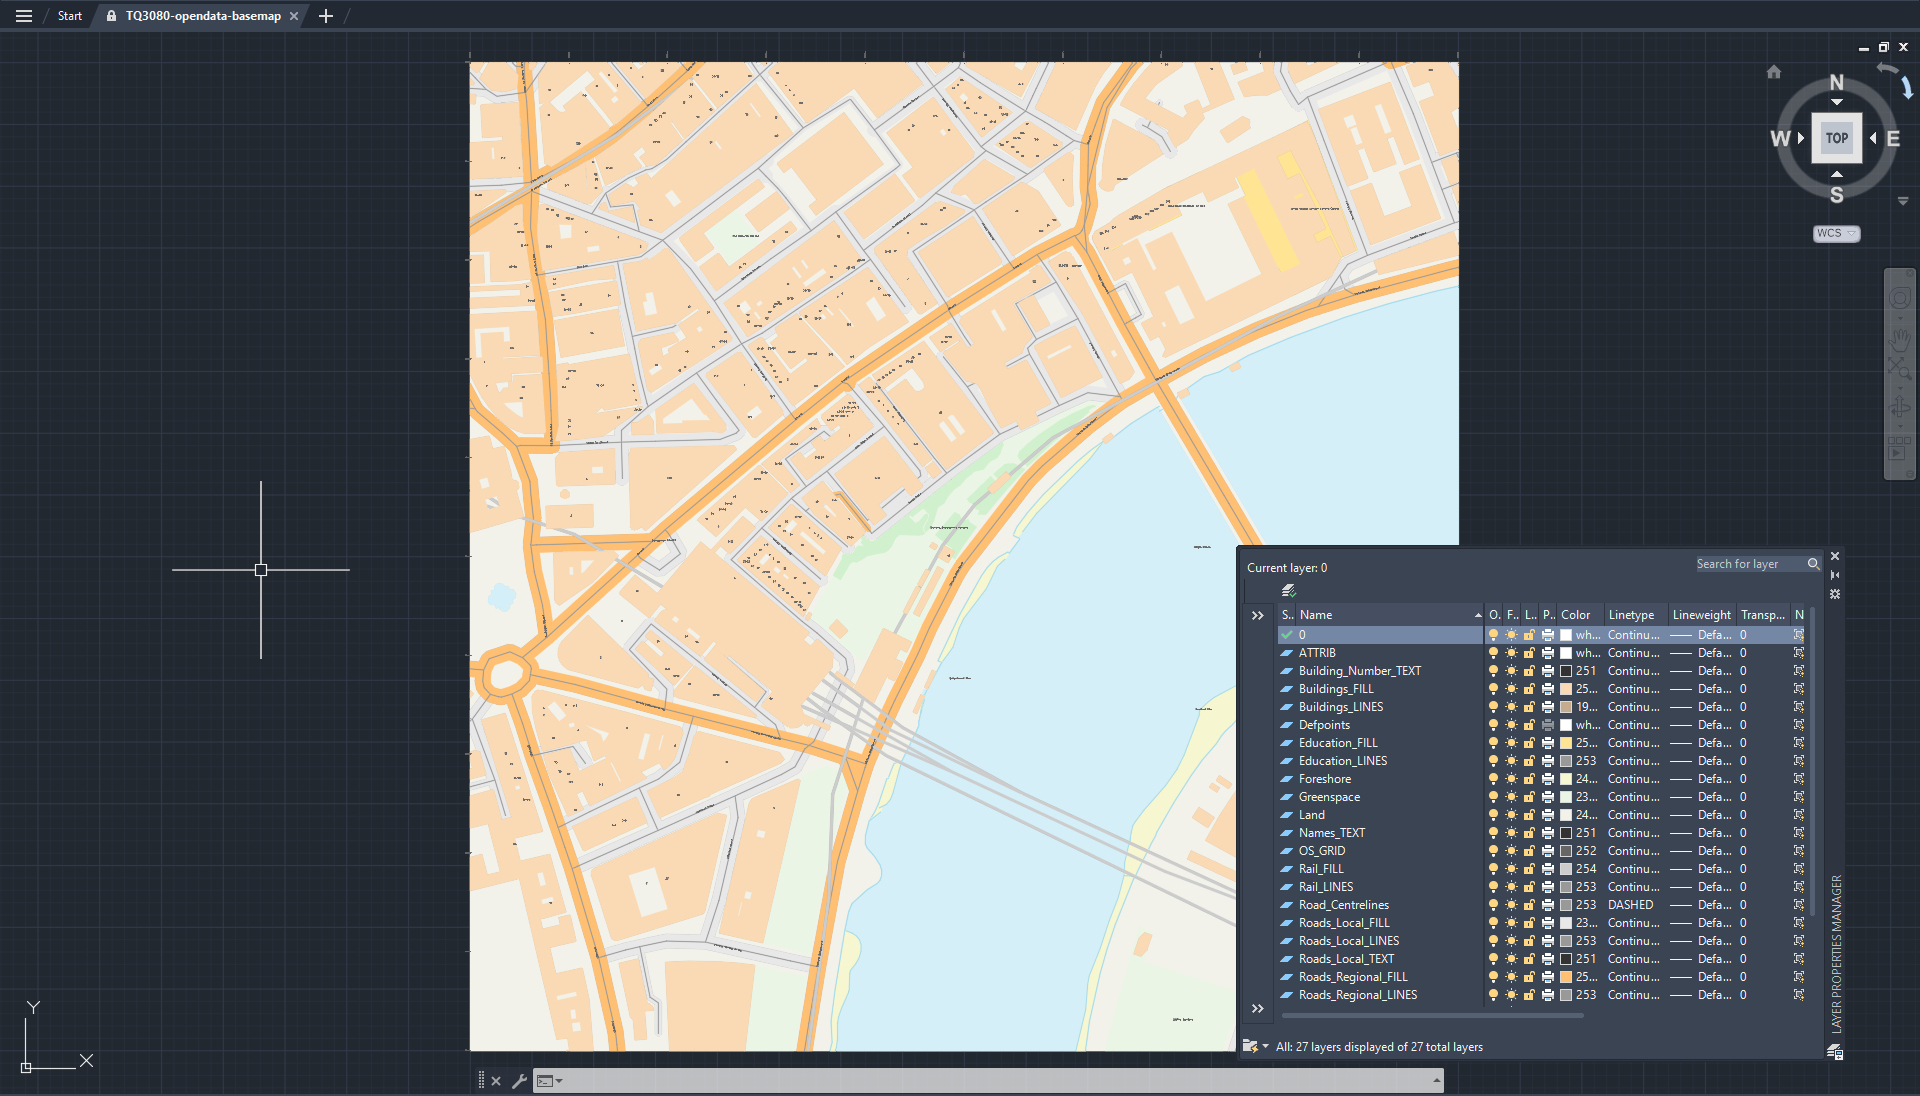Open the WCS coordinate system dropdown
The image size is (1920, 1096).
coord(1836,233)
